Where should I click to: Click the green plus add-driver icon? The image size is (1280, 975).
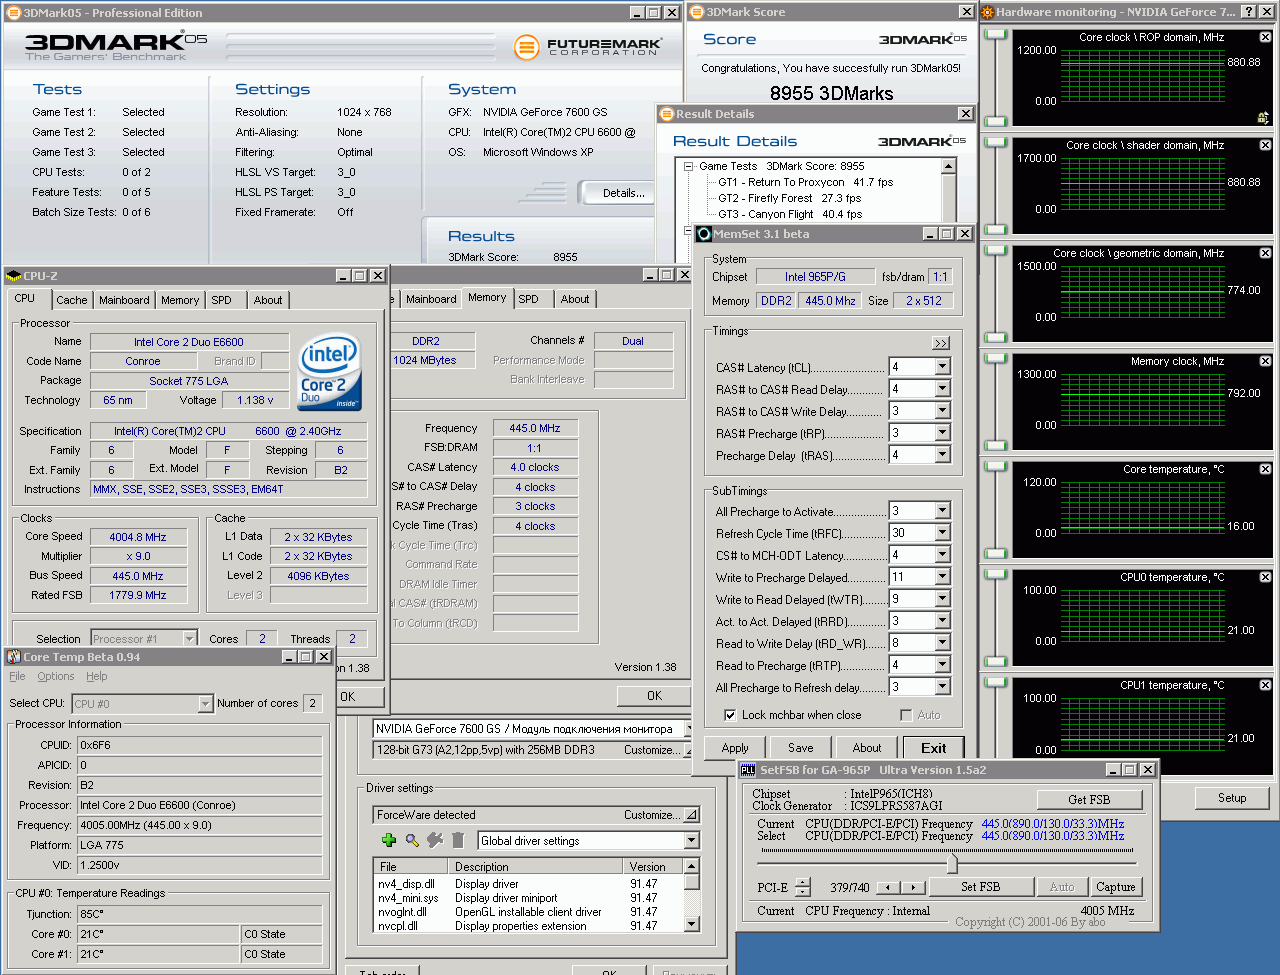click(x=389, y=840)
